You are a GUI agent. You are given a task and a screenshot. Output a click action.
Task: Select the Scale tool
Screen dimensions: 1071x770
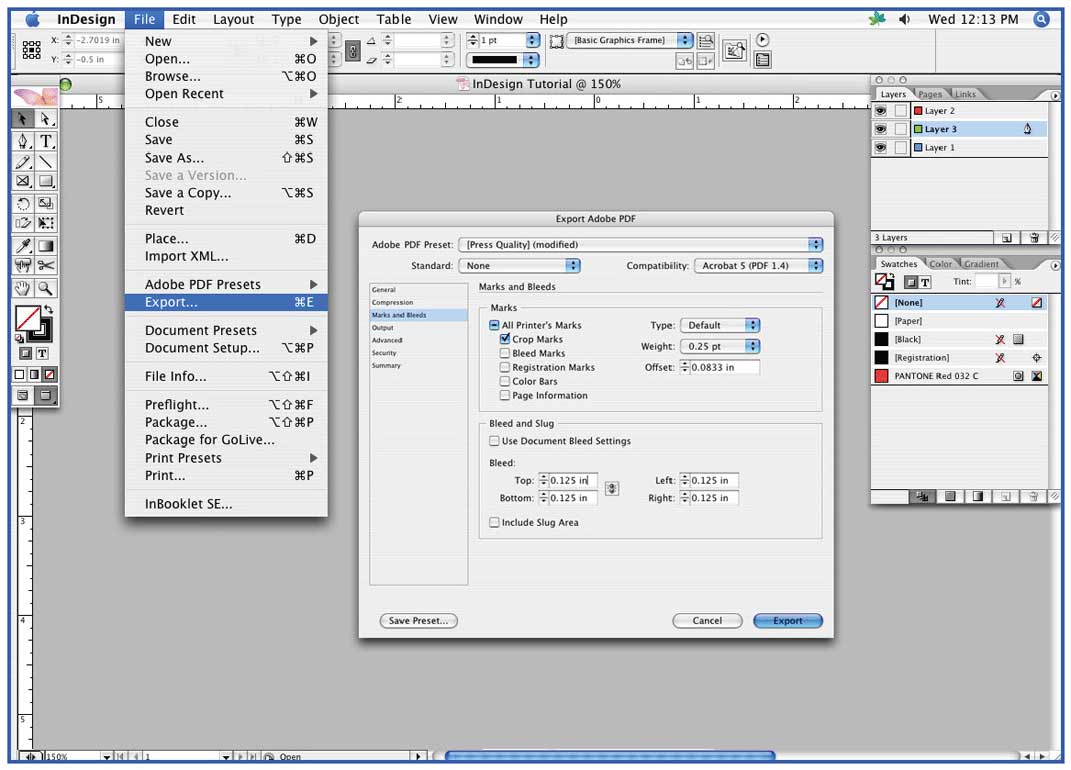pos(46,204)
